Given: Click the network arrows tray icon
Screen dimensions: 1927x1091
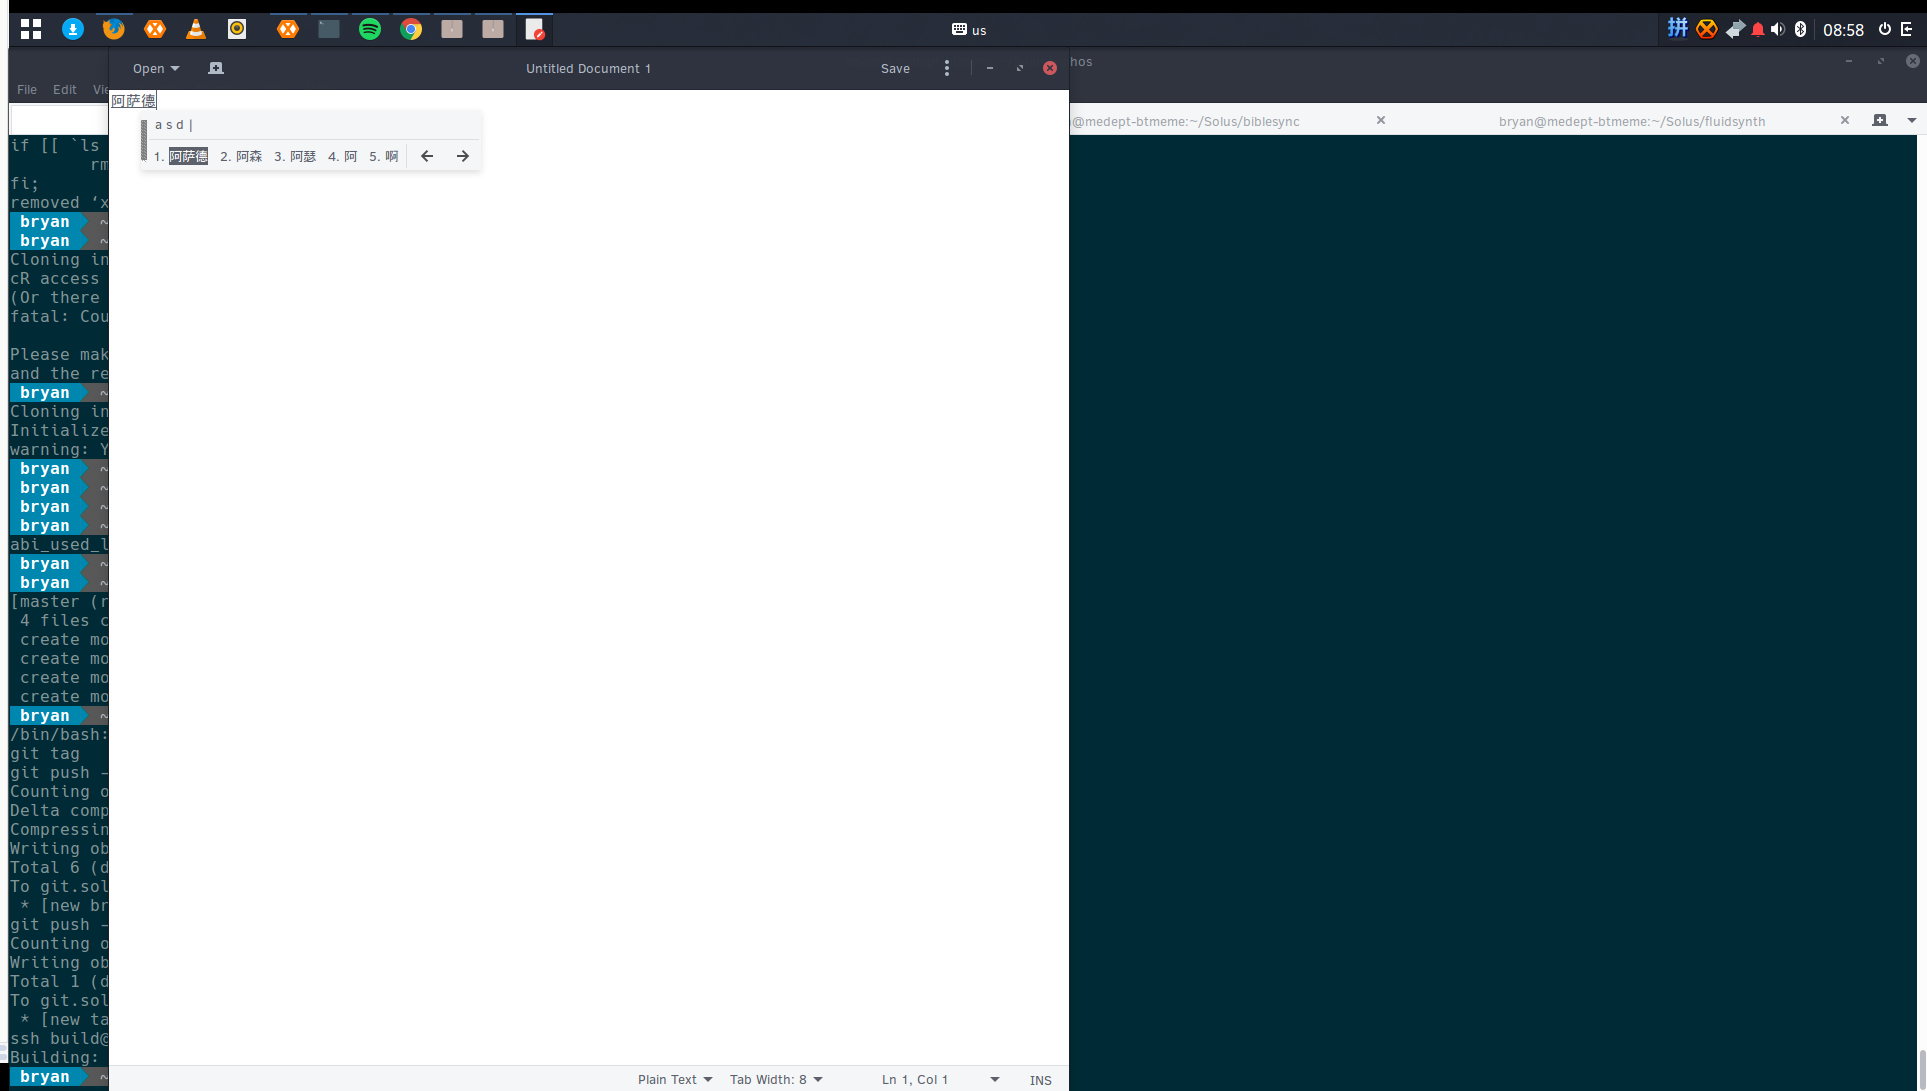Looking at the screenshot, I should click(1734, 29).
